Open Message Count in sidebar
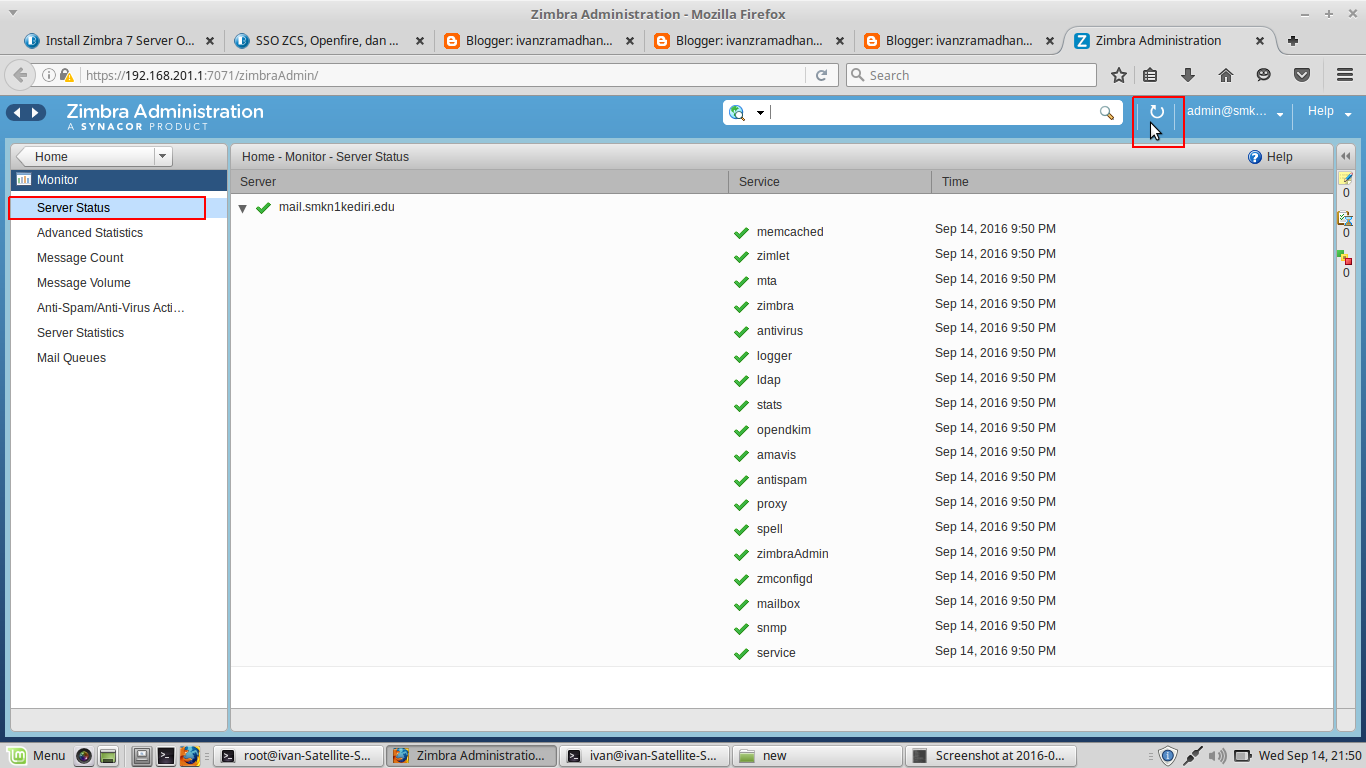 pyautogui.click(x=80, y=258)
